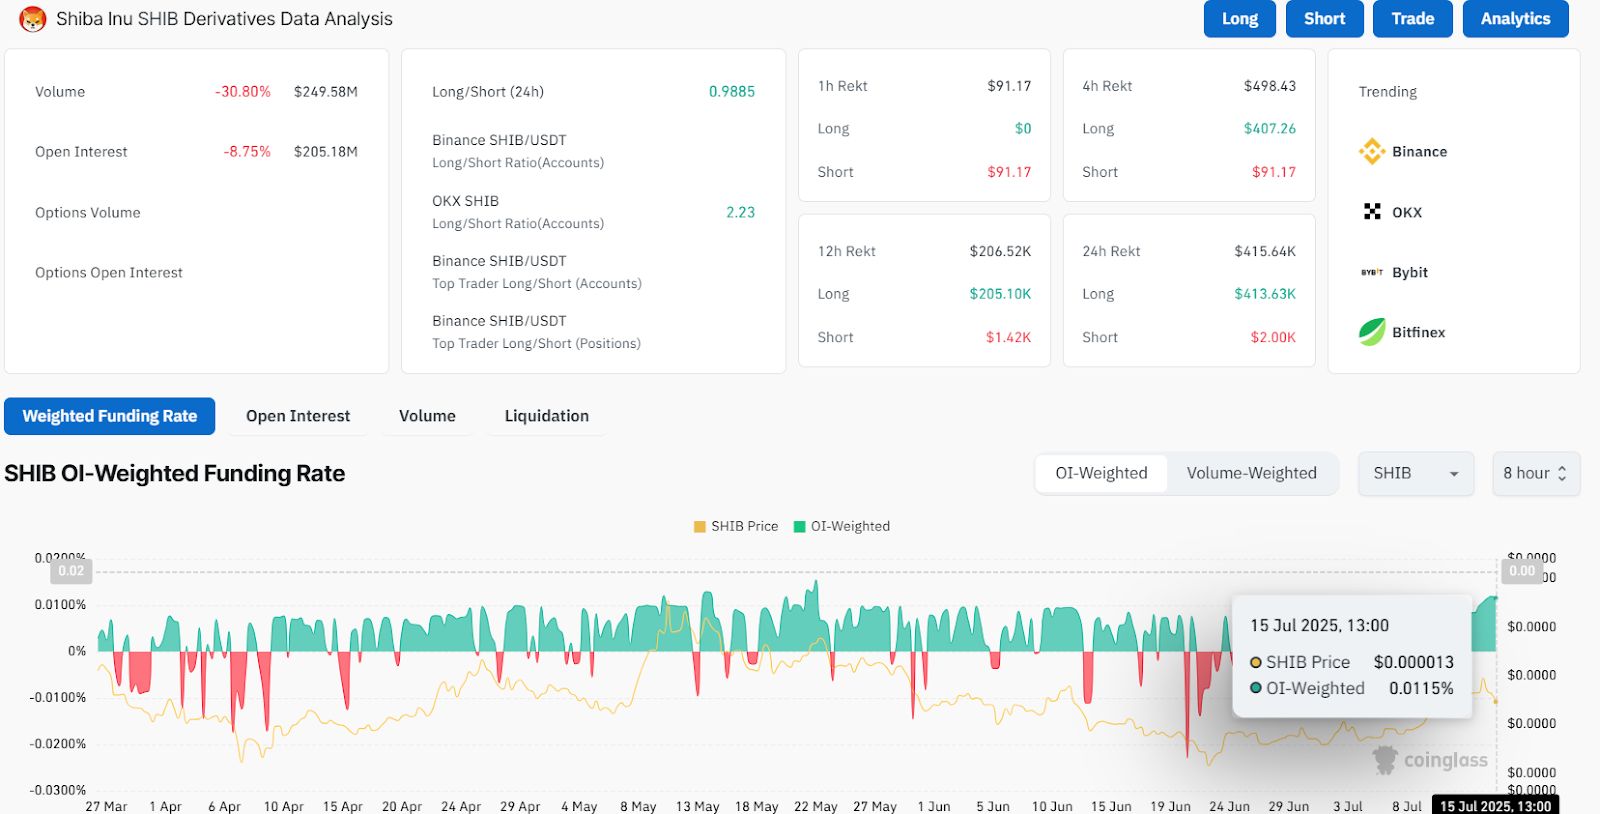Click the Shiba Inu coin logo
This screenshot has height=814, width=1600.
tap(33, 19)
